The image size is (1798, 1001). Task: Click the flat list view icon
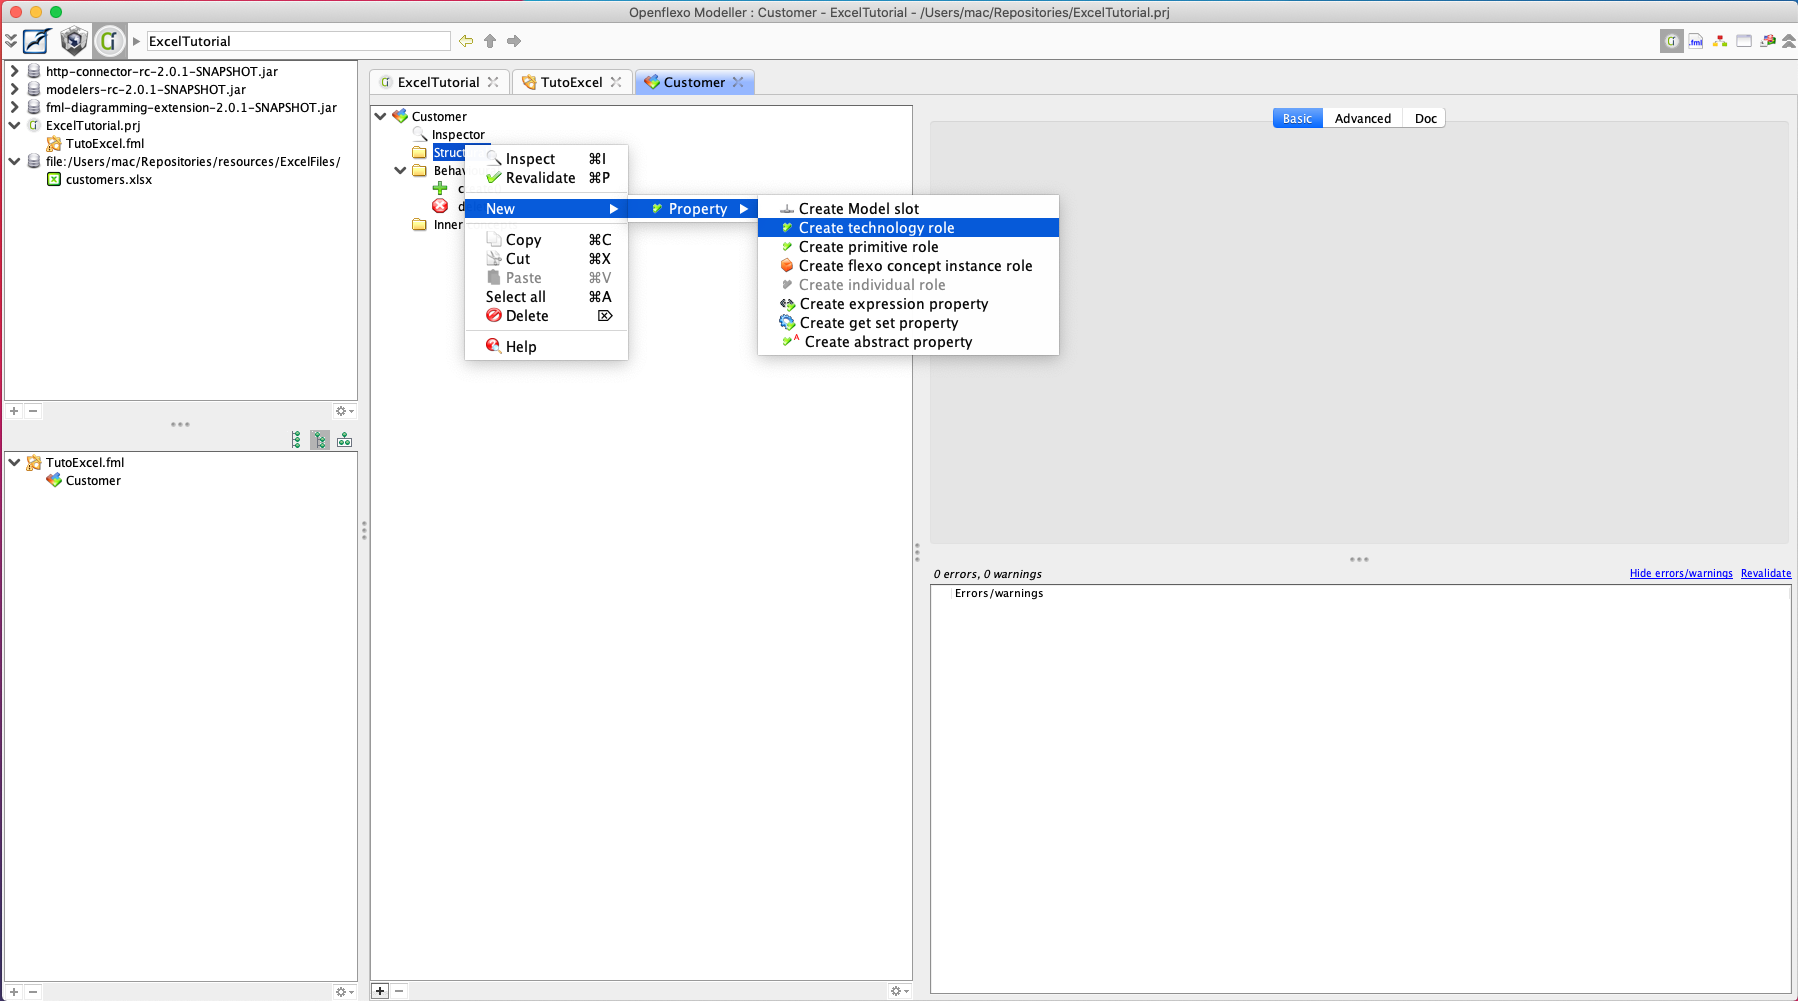pyautogui.click(x=296, y=440)
